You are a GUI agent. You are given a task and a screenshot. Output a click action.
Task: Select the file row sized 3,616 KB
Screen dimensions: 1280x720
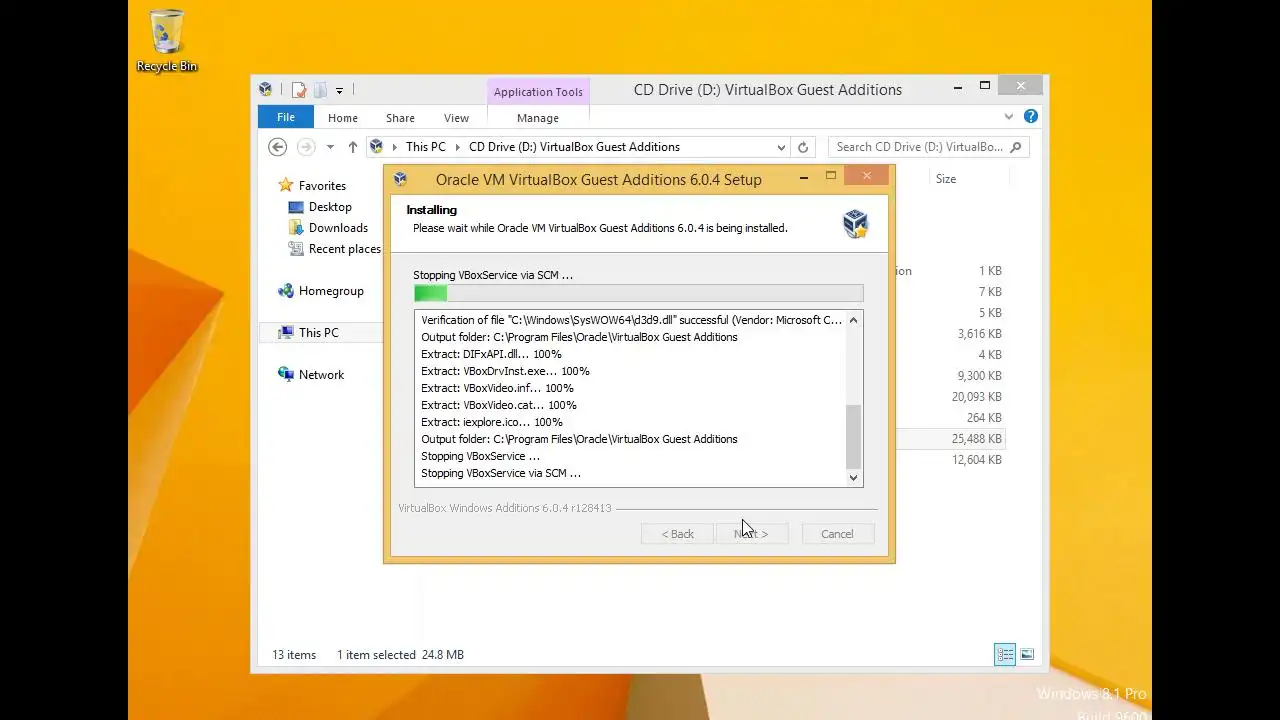tap(950, 334)
